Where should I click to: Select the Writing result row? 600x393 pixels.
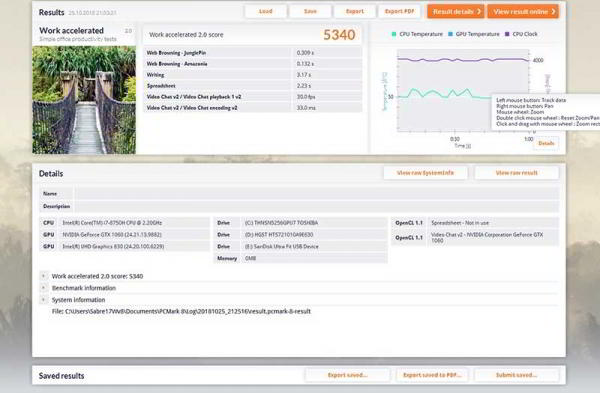tap(253, 75)
